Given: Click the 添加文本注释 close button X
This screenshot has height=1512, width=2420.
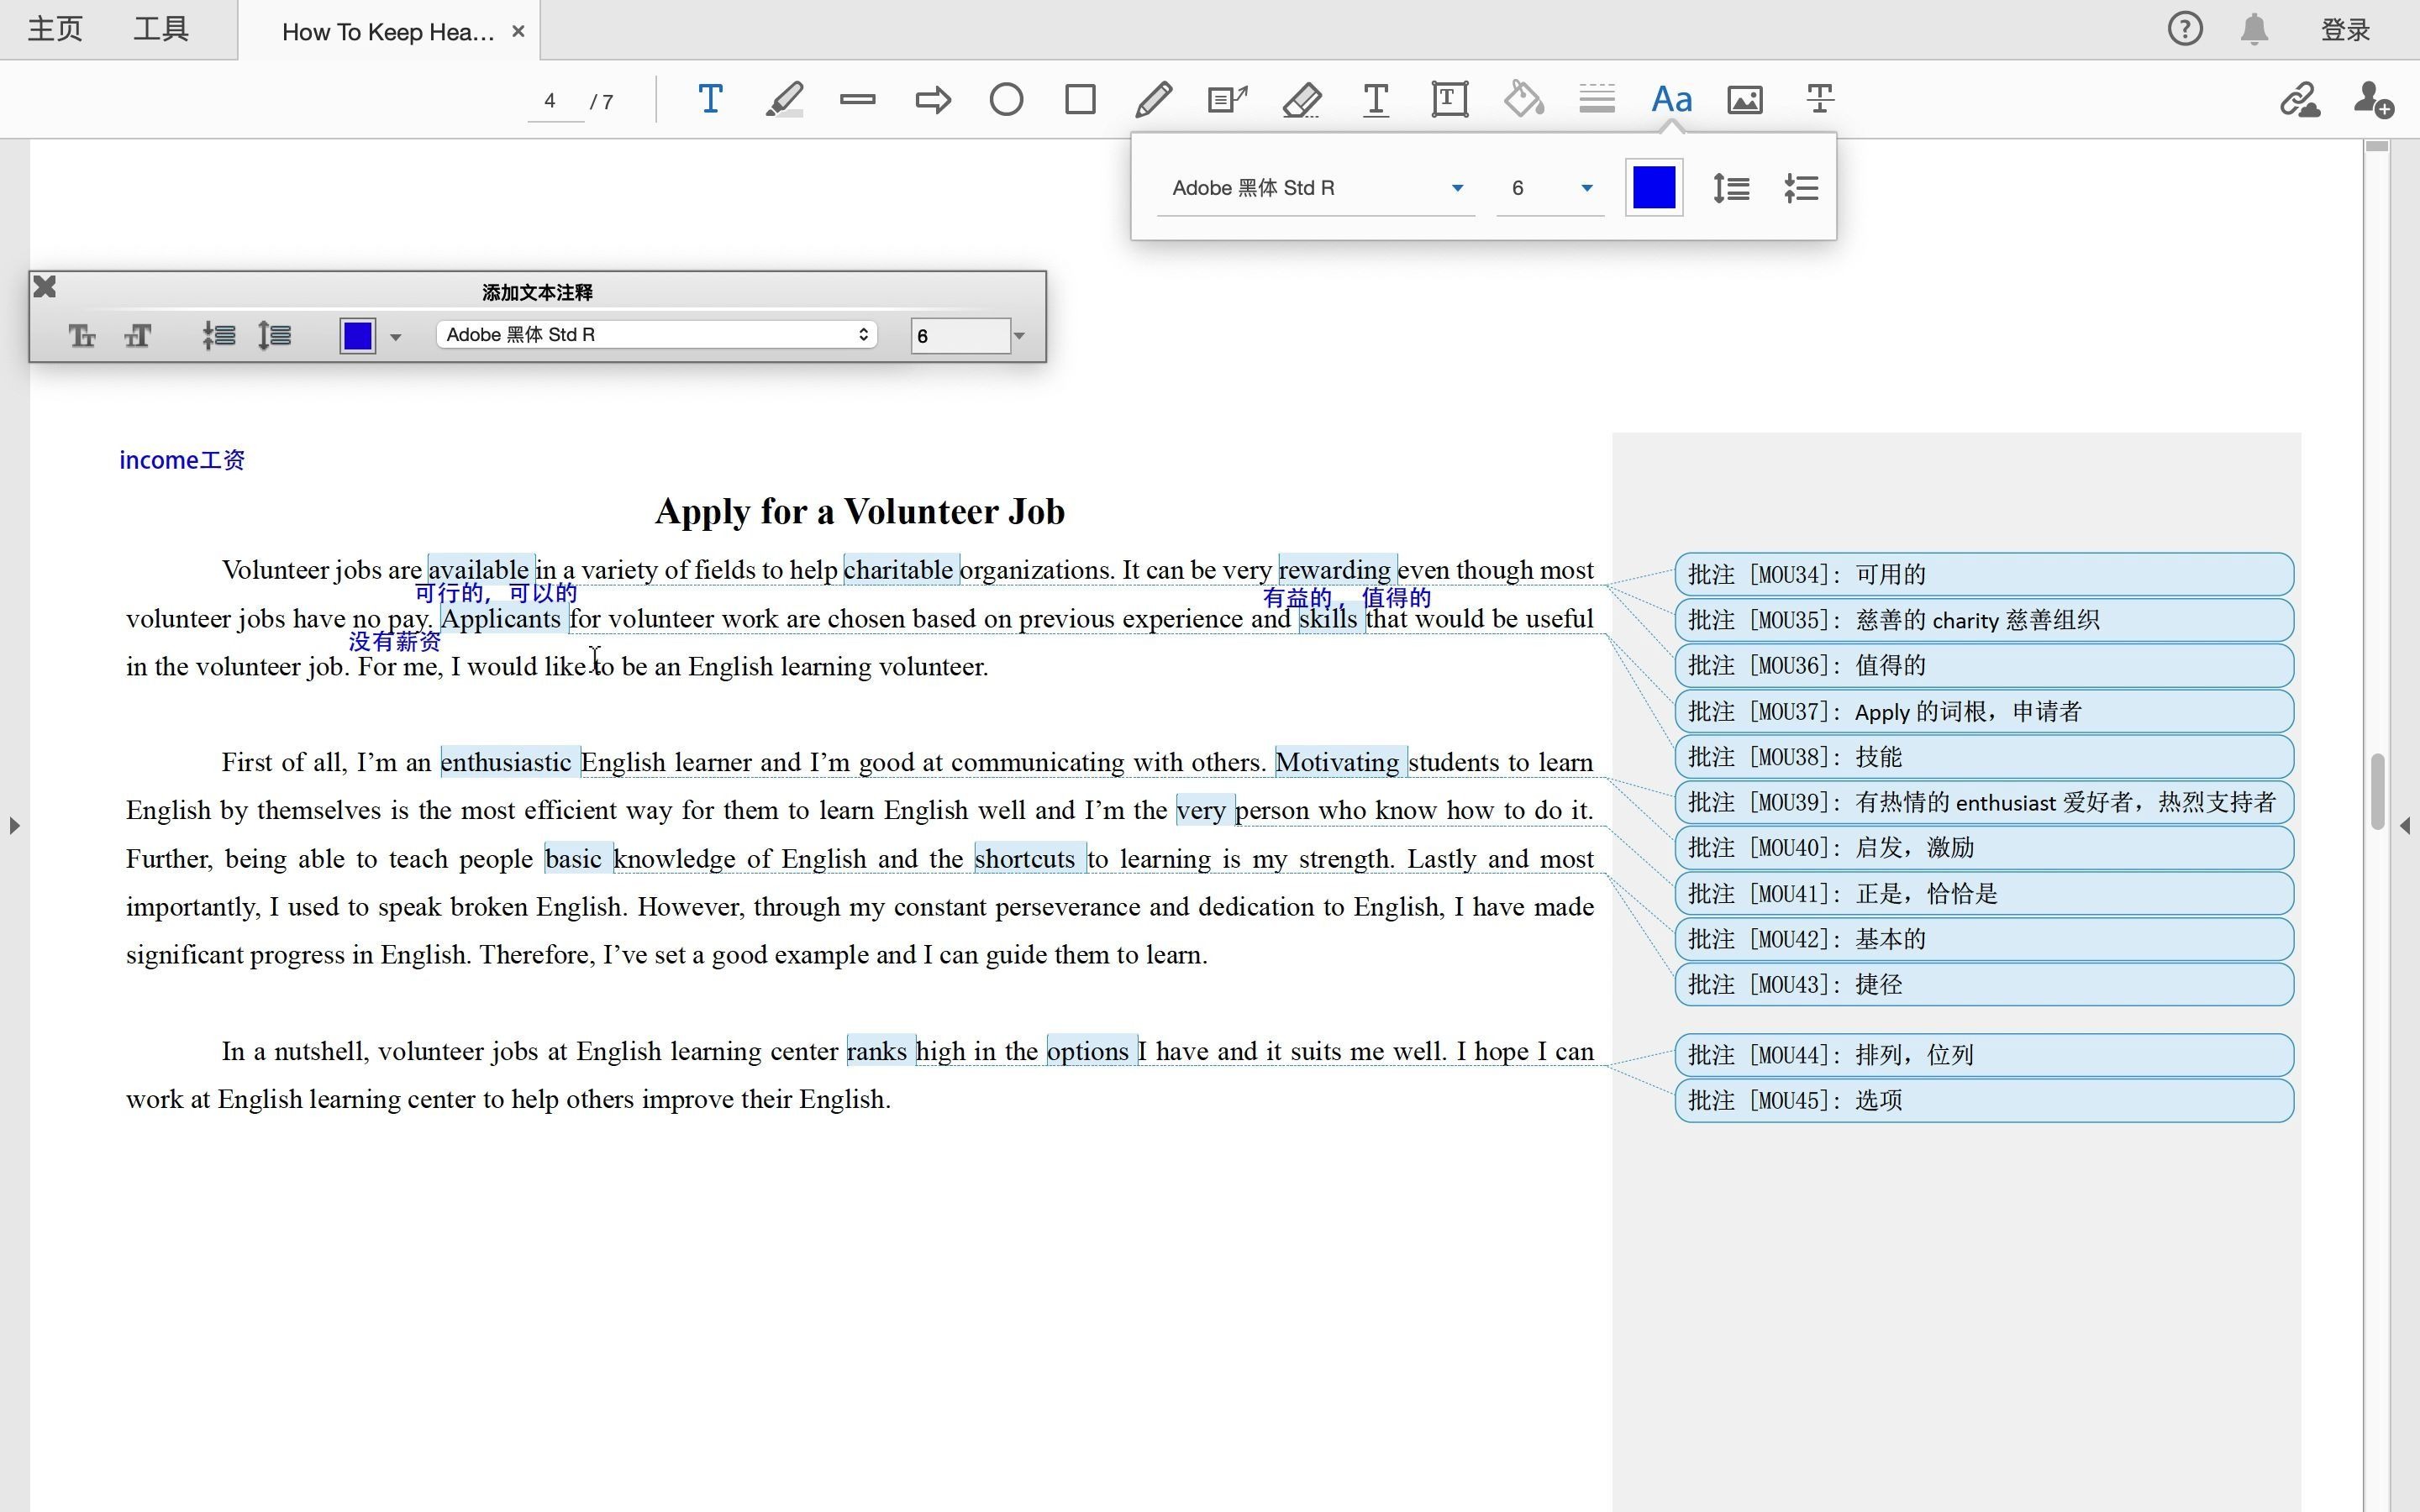Looking at the screenshot, I should (44, 286).
